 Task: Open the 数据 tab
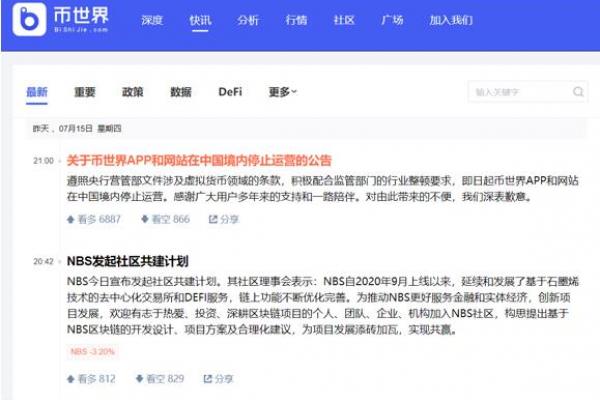[181, 92]
